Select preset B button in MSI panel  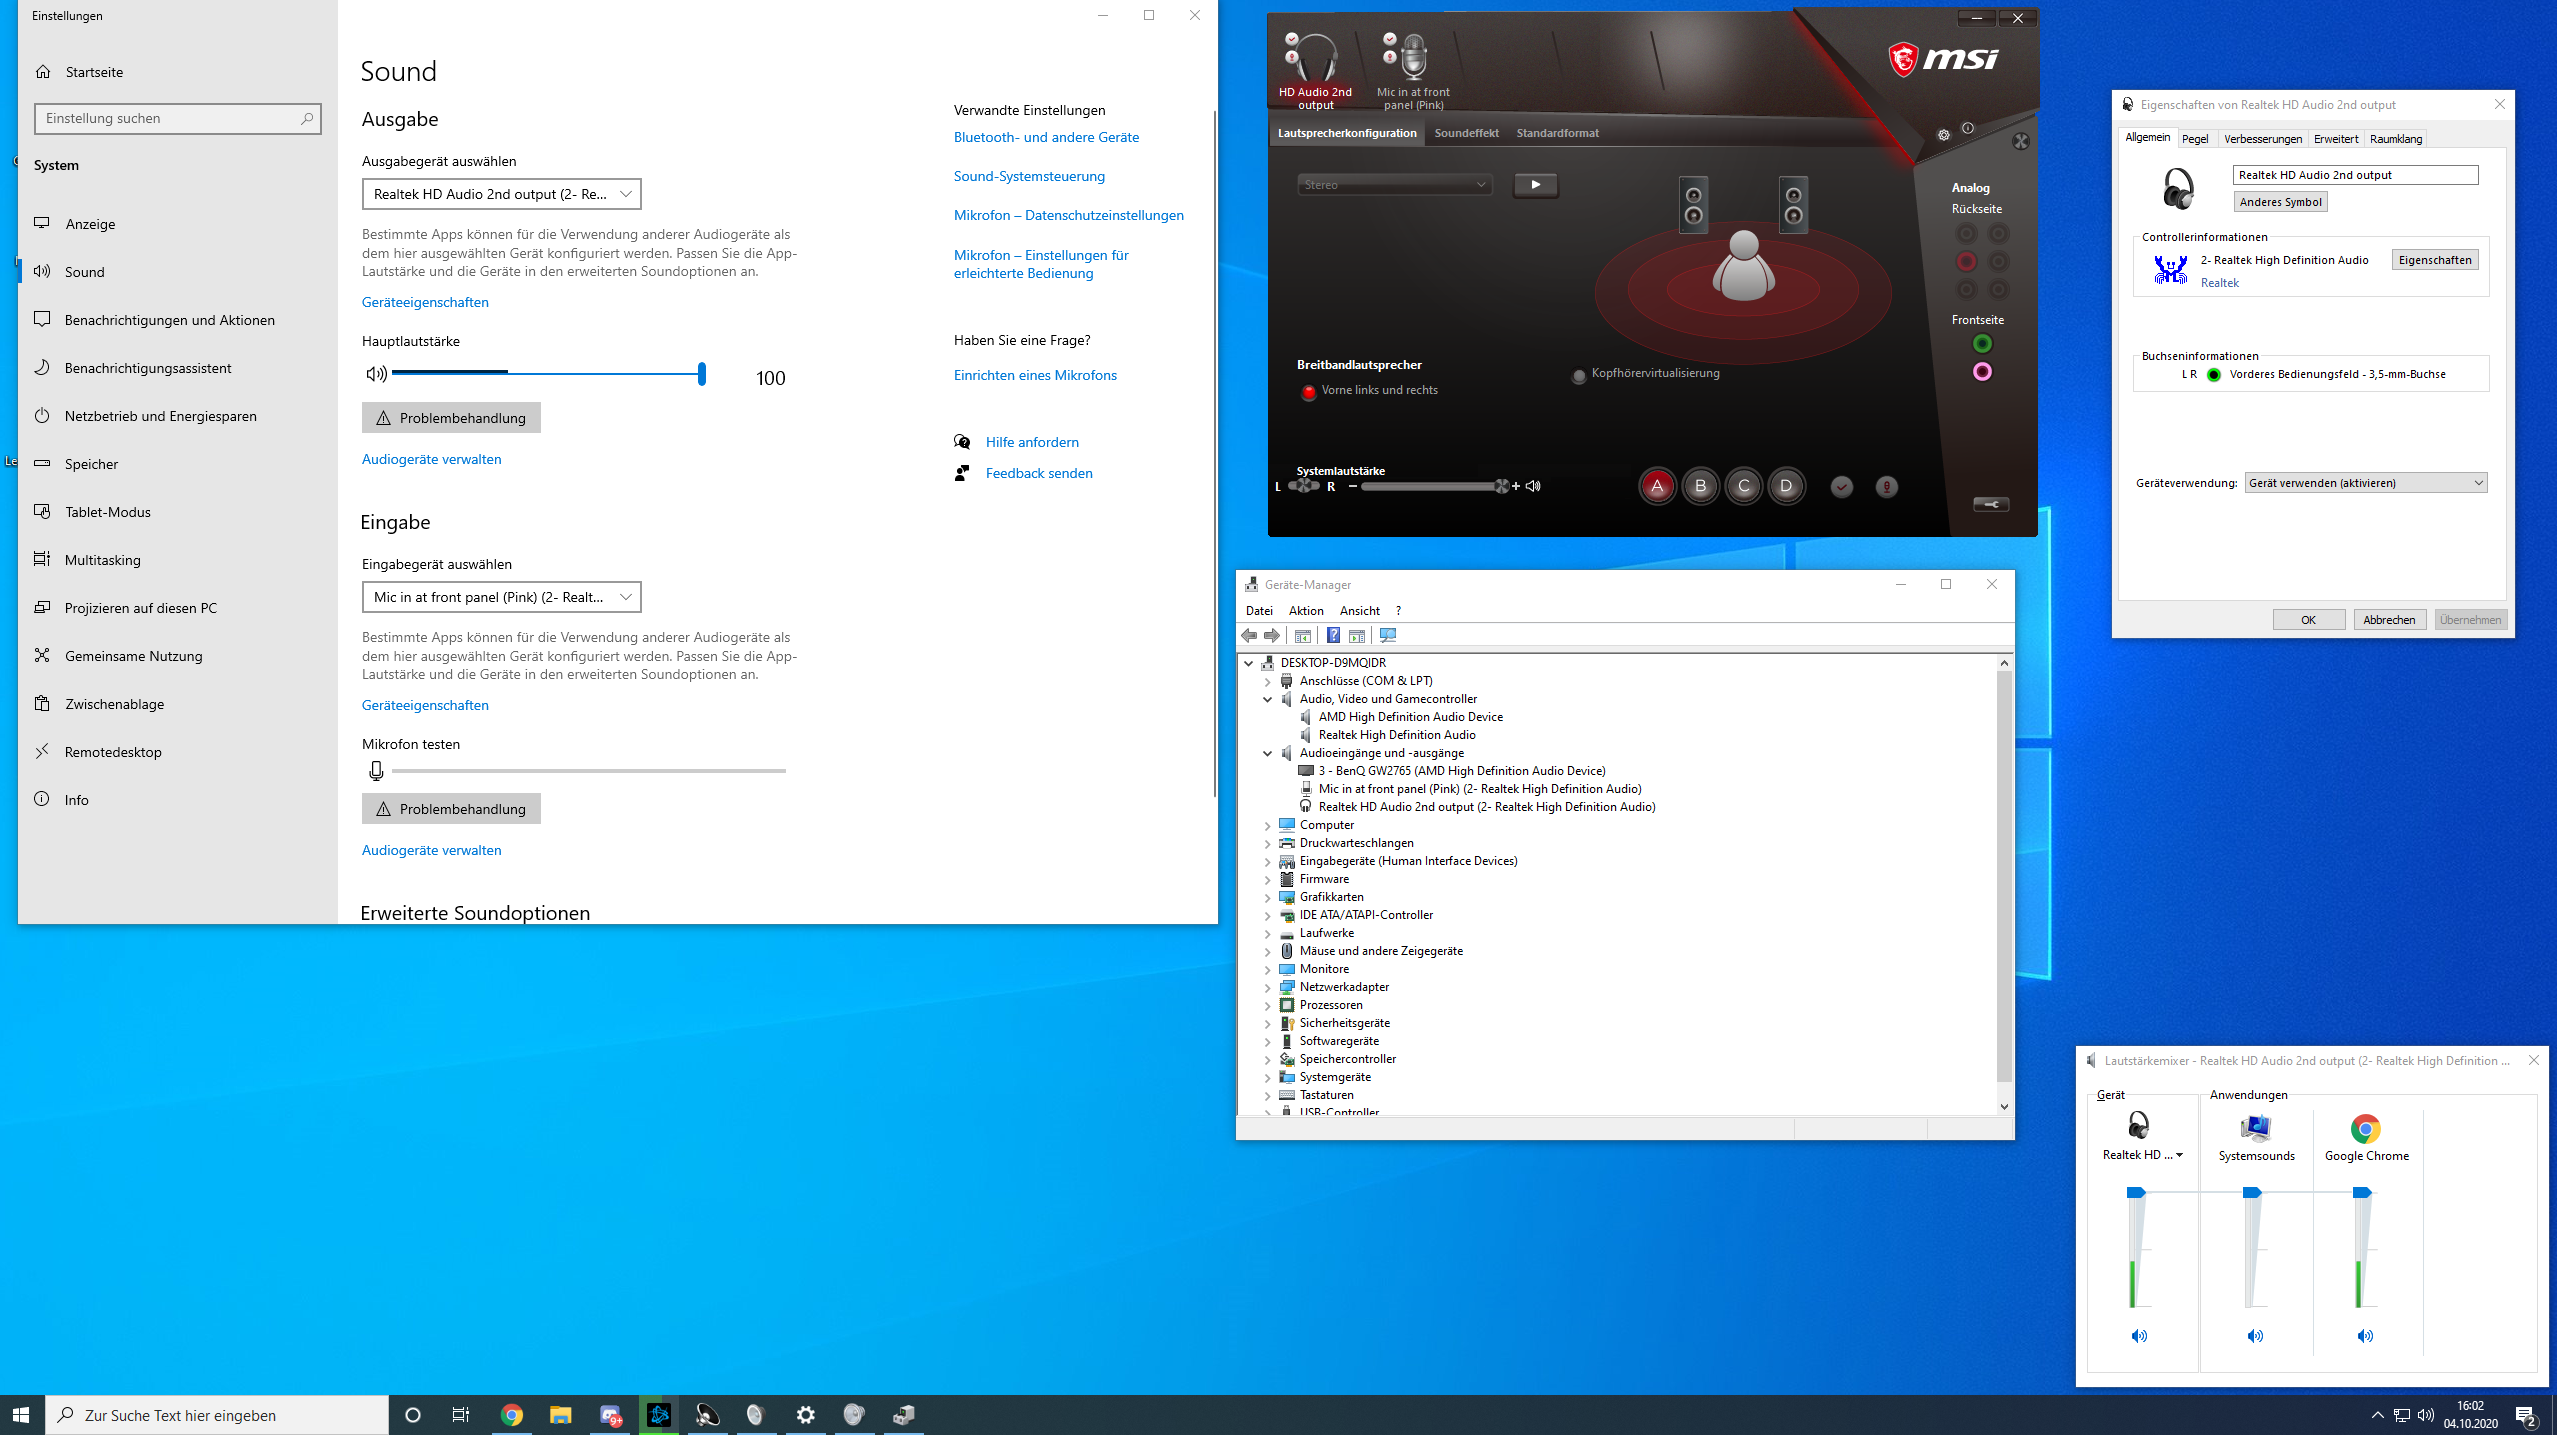pos(1700,487)
